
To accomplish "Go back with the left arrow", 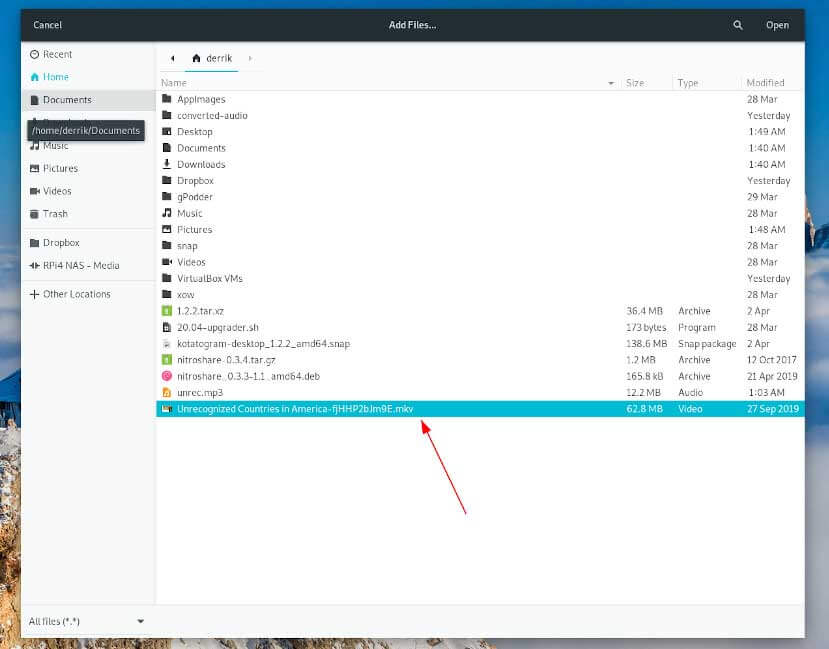I will (172, 58).
